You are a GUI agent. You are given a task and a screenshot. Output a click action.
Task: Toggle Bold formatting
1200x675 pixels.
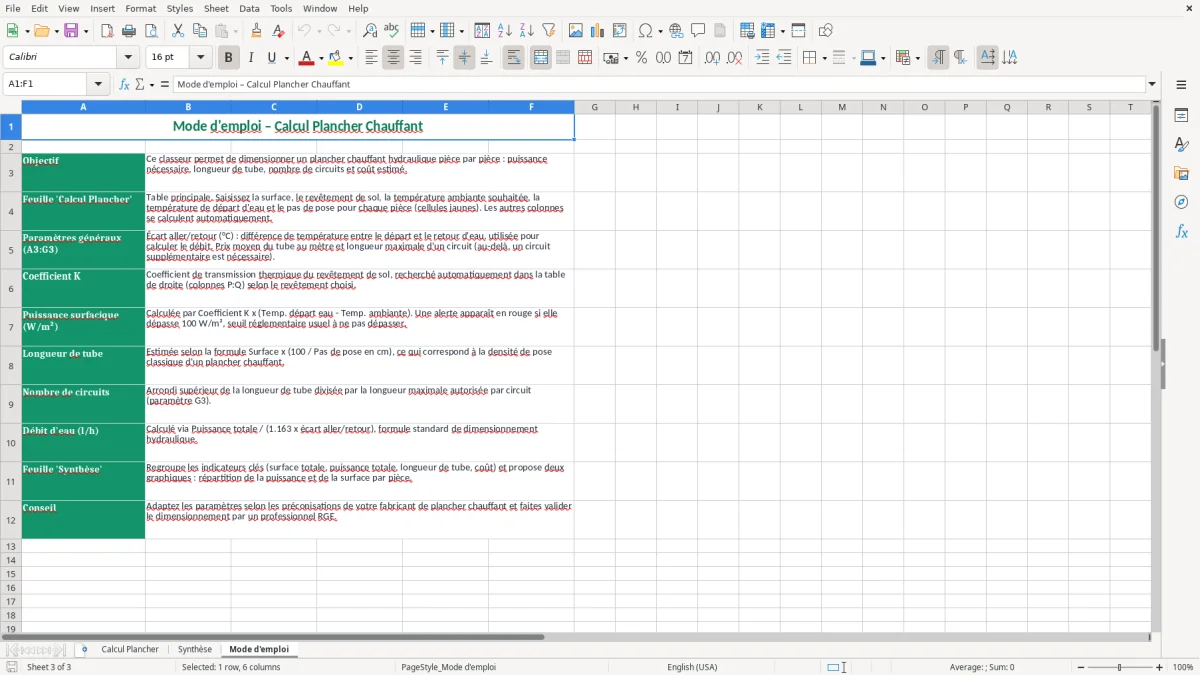(228, 58)
